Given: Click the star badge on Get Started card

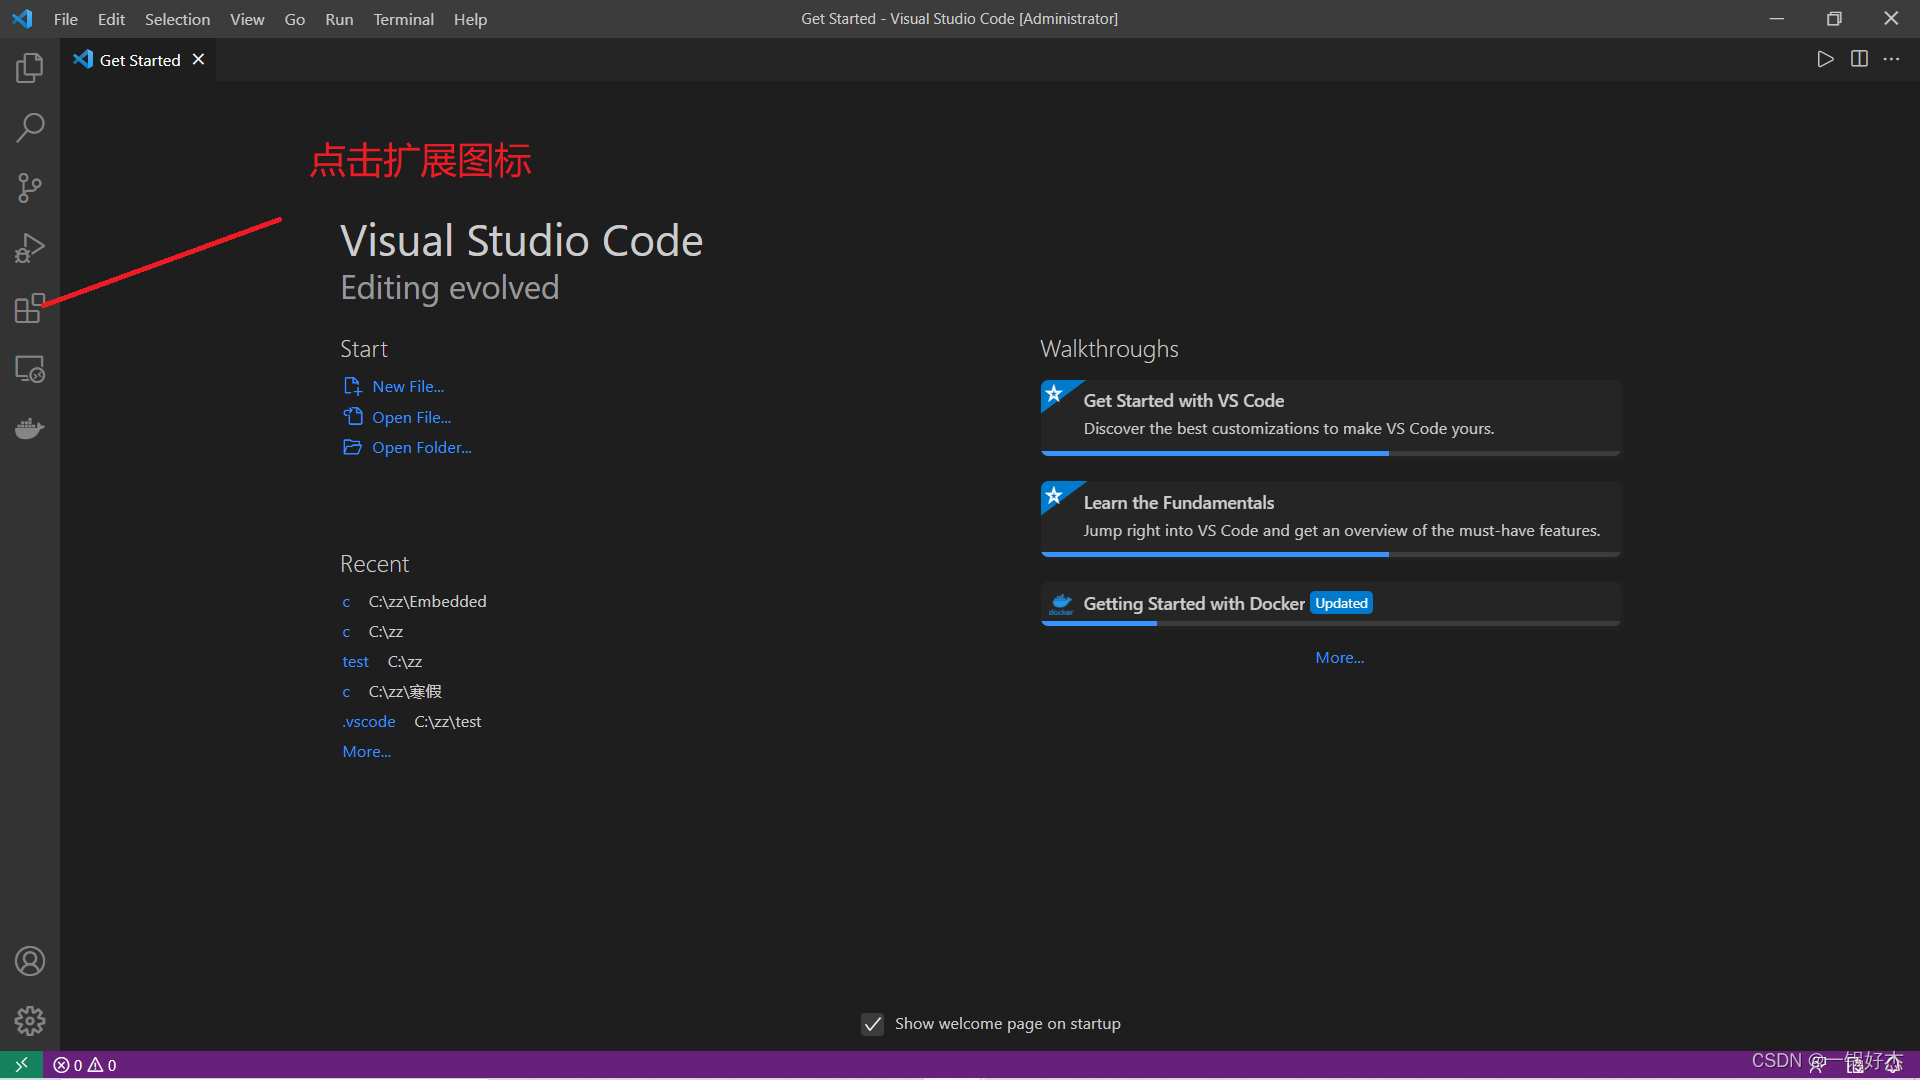Looking at the screenshot, I should pyautogui.click(x=1054, y=393).
